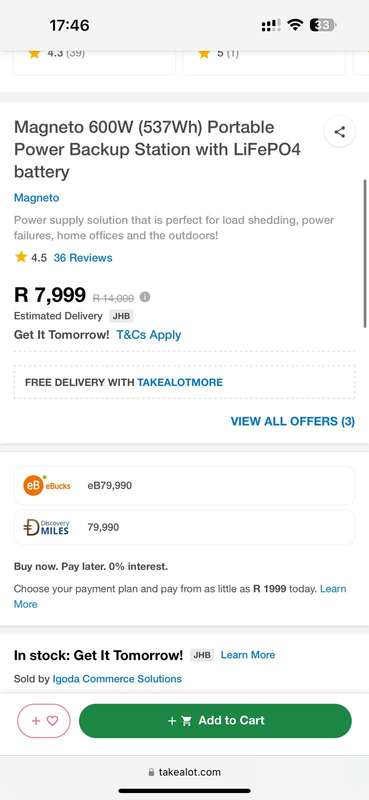
Task: Click the TAKEALOTMORE free delivery link
Action: [x=180, y=383]
